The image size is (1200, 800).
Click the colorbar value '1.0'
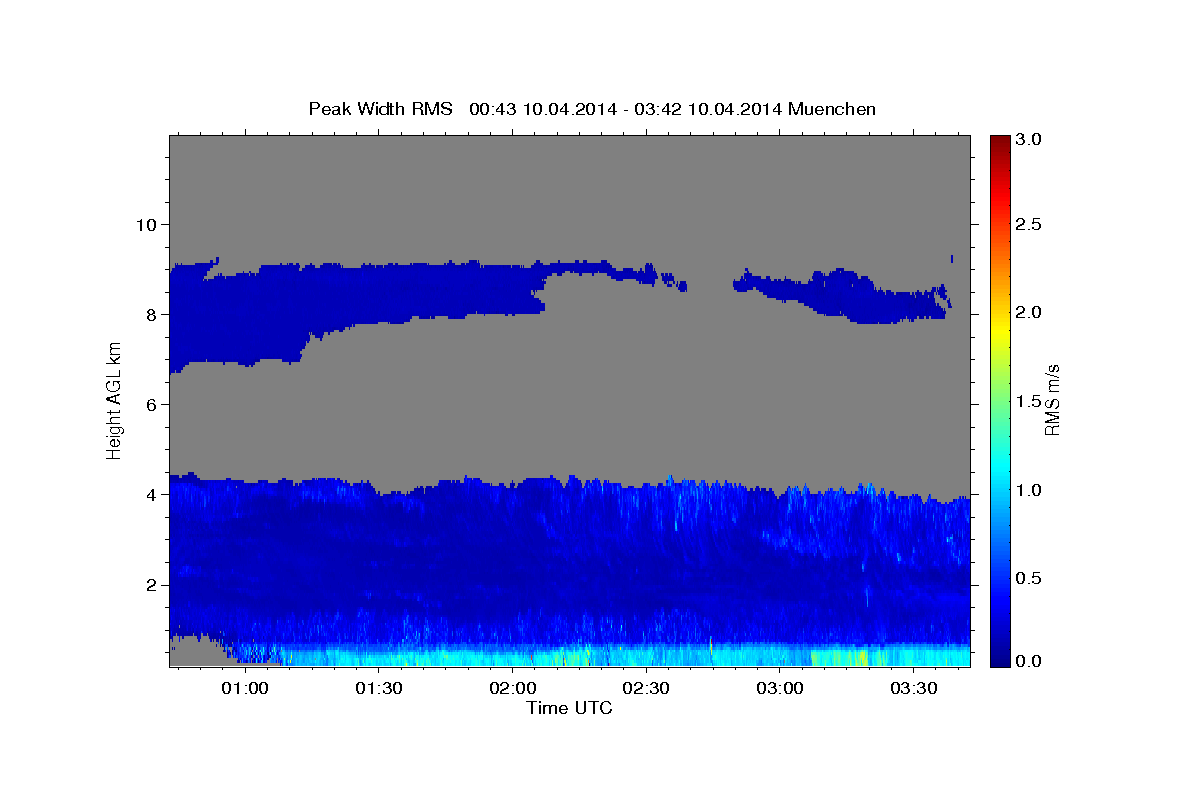coord(1029,490)
